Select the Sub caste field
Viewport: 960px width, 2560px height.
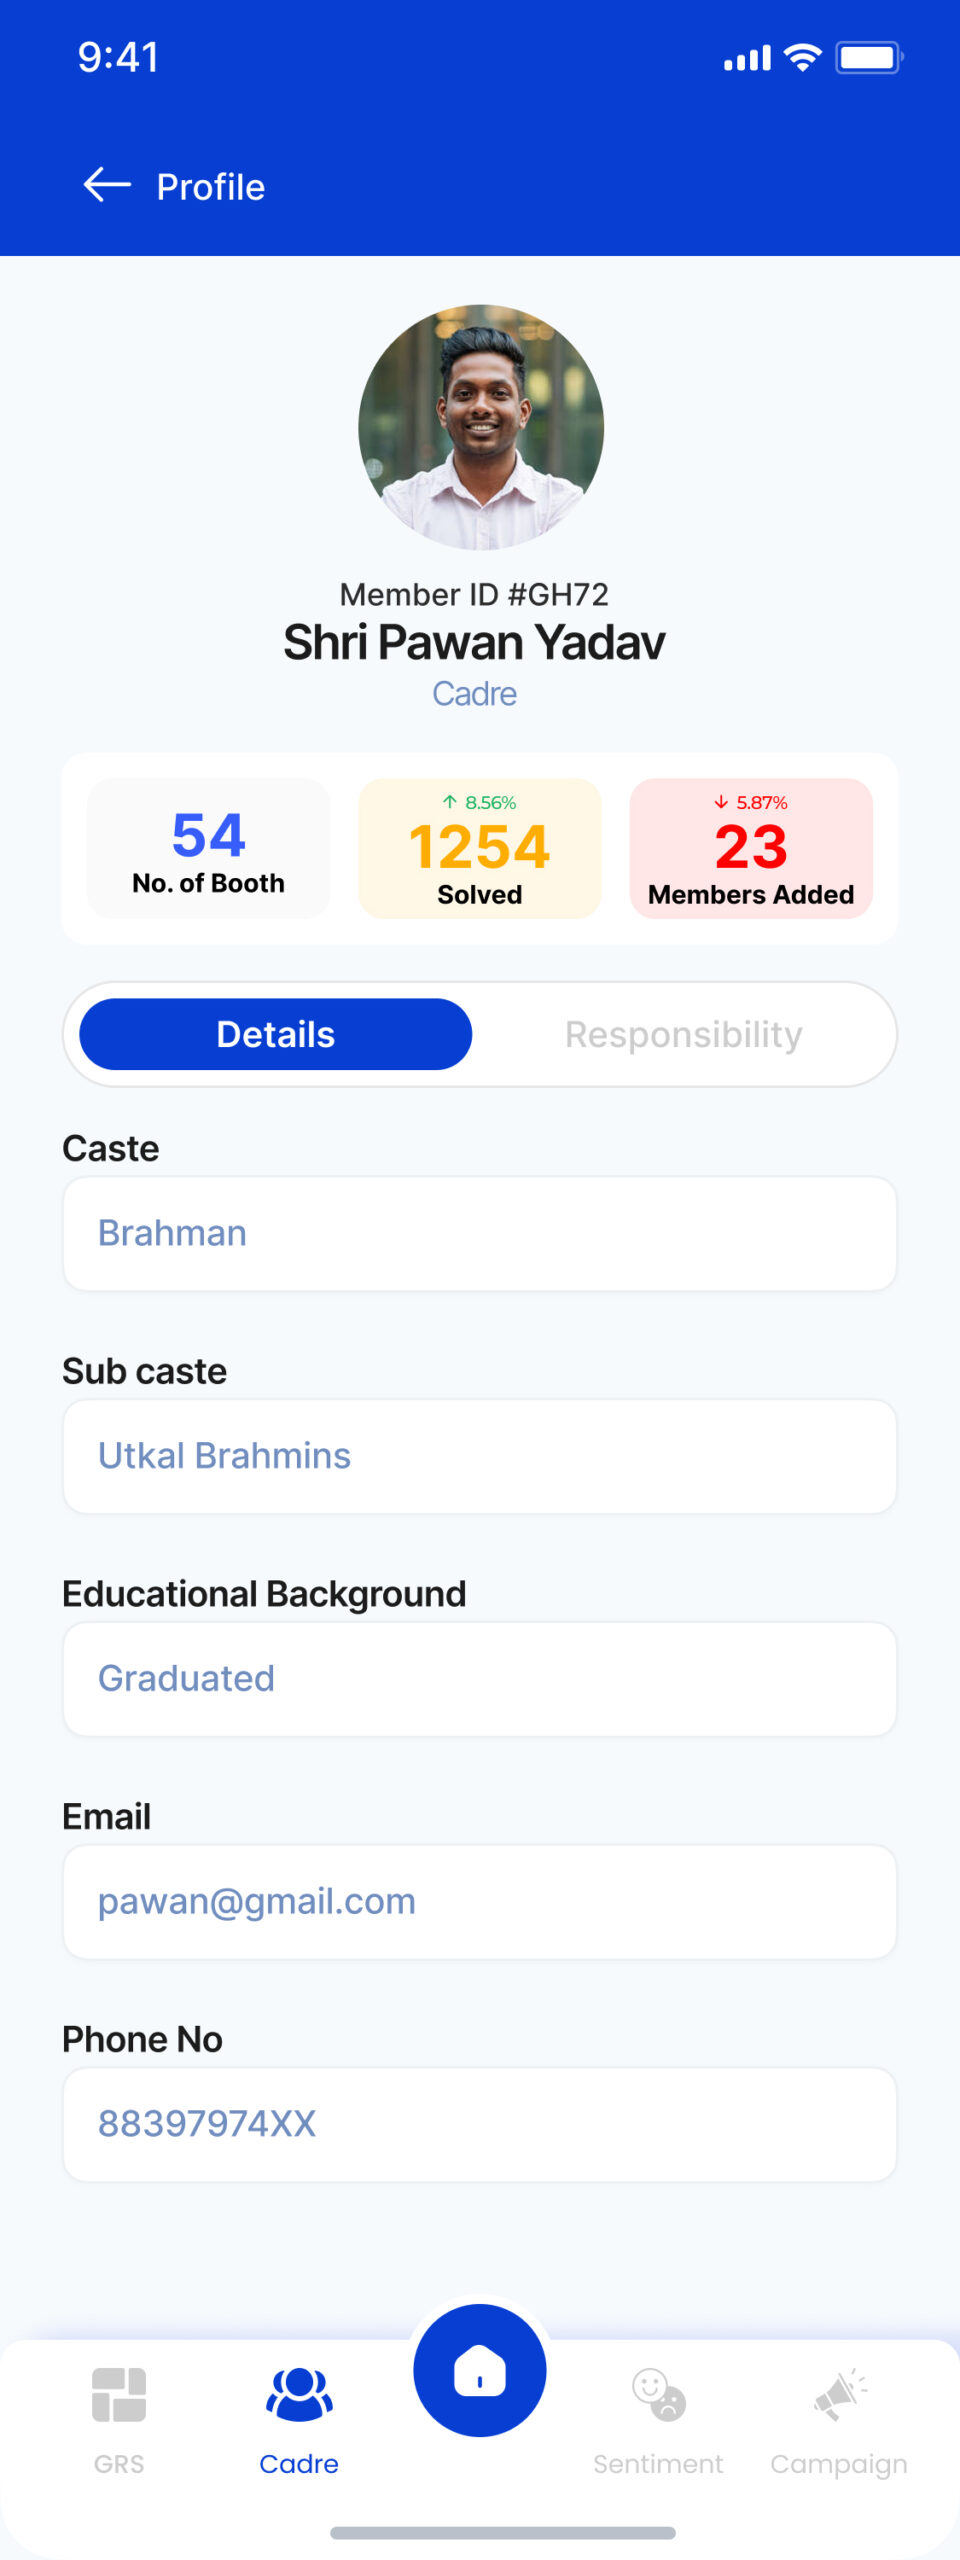[x=480, y=1456]
